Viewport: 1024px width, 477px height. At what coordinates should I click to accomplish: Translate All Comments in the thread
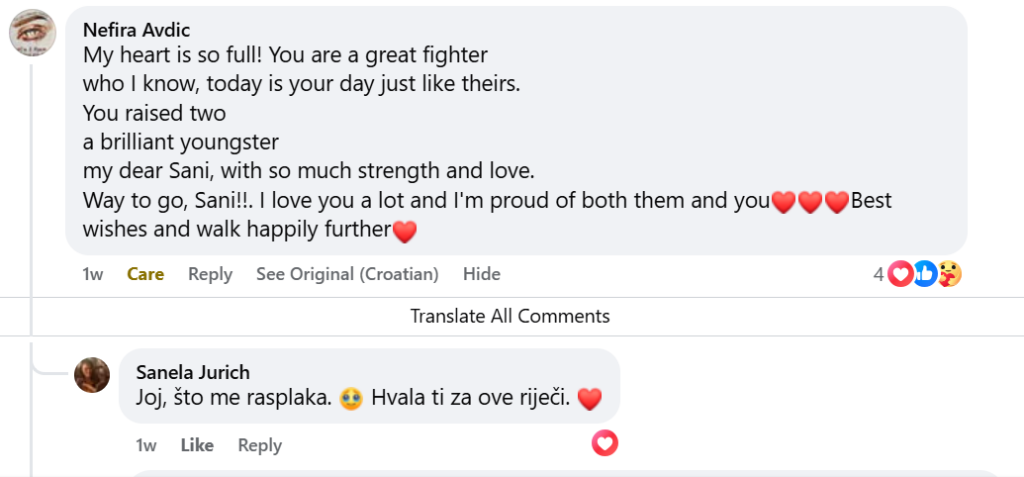tap(510, 316)
